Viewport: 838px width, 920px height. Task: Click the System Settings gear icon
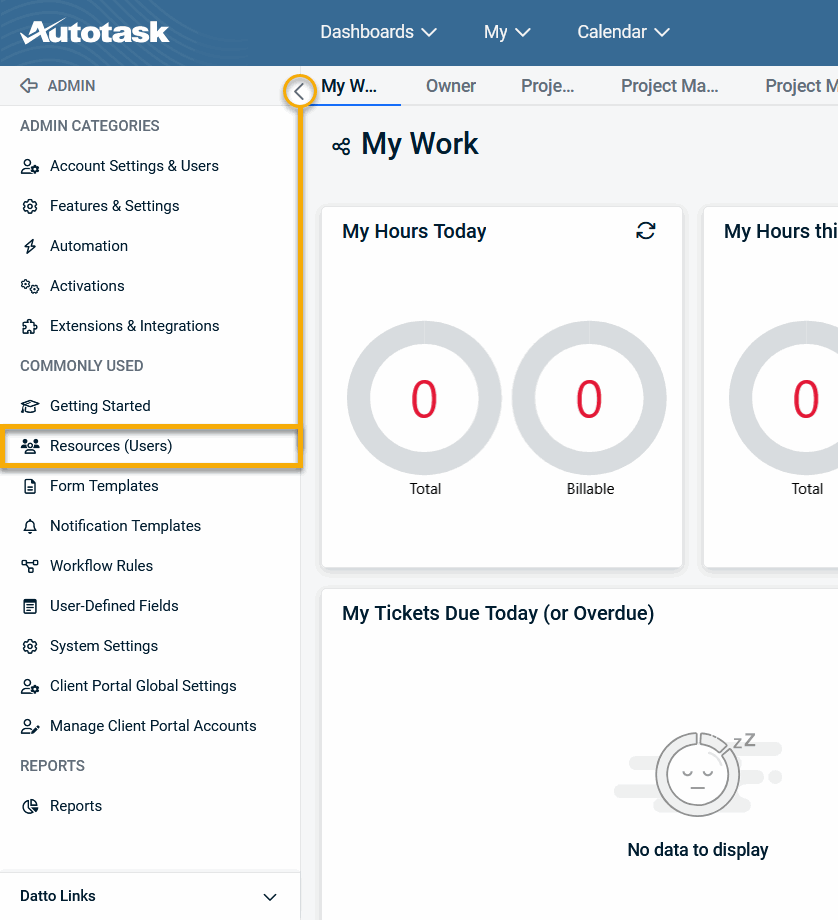point(30,646)
